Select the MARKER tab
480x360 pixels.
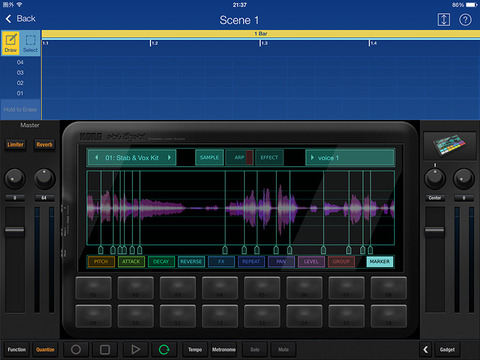click(x=380, y=262)
